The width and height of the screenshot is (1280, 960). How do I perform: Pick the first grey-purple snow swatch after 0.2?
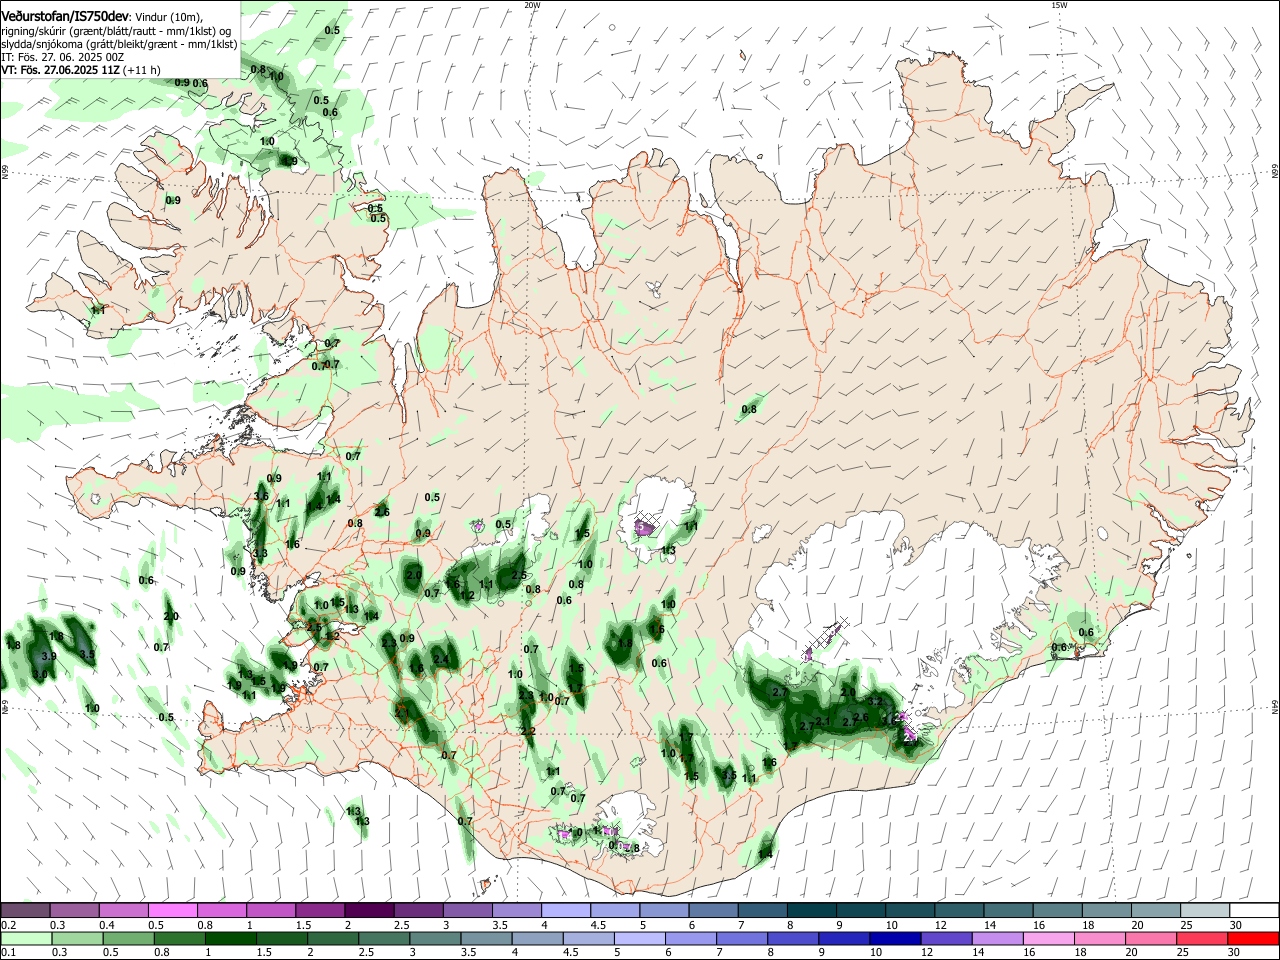(26, 911)
